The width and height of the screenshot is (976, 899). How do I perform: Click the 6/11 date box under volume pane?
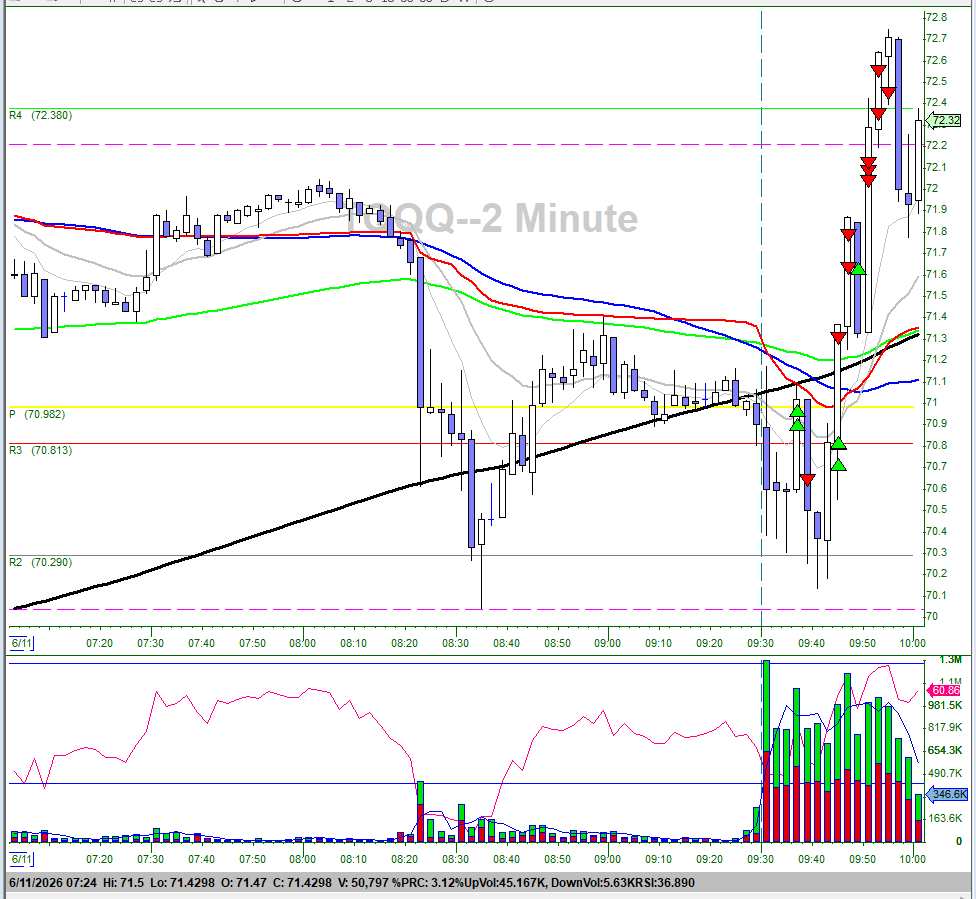click(x=21, y=859)
